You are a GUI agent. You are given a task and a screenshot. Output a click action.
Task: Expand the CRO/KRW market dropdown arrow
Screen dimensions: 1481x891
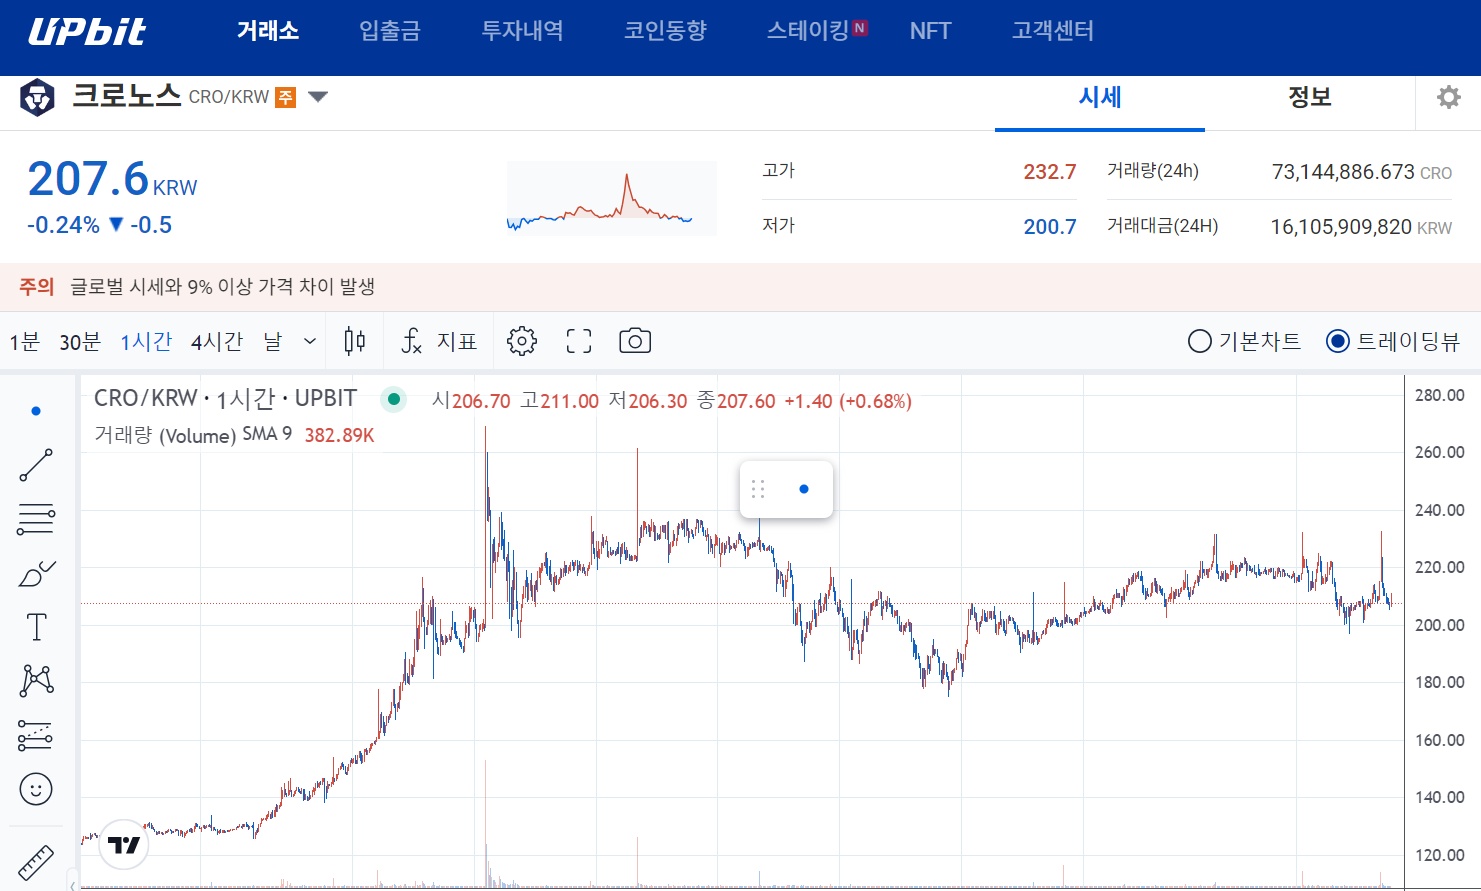[x=318, y=97]
